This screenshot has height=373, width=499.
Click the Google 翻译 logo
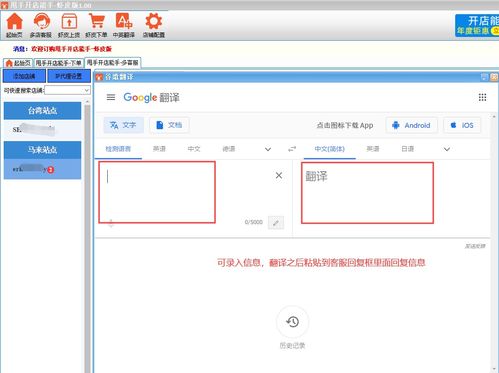[x=151, y=97]
